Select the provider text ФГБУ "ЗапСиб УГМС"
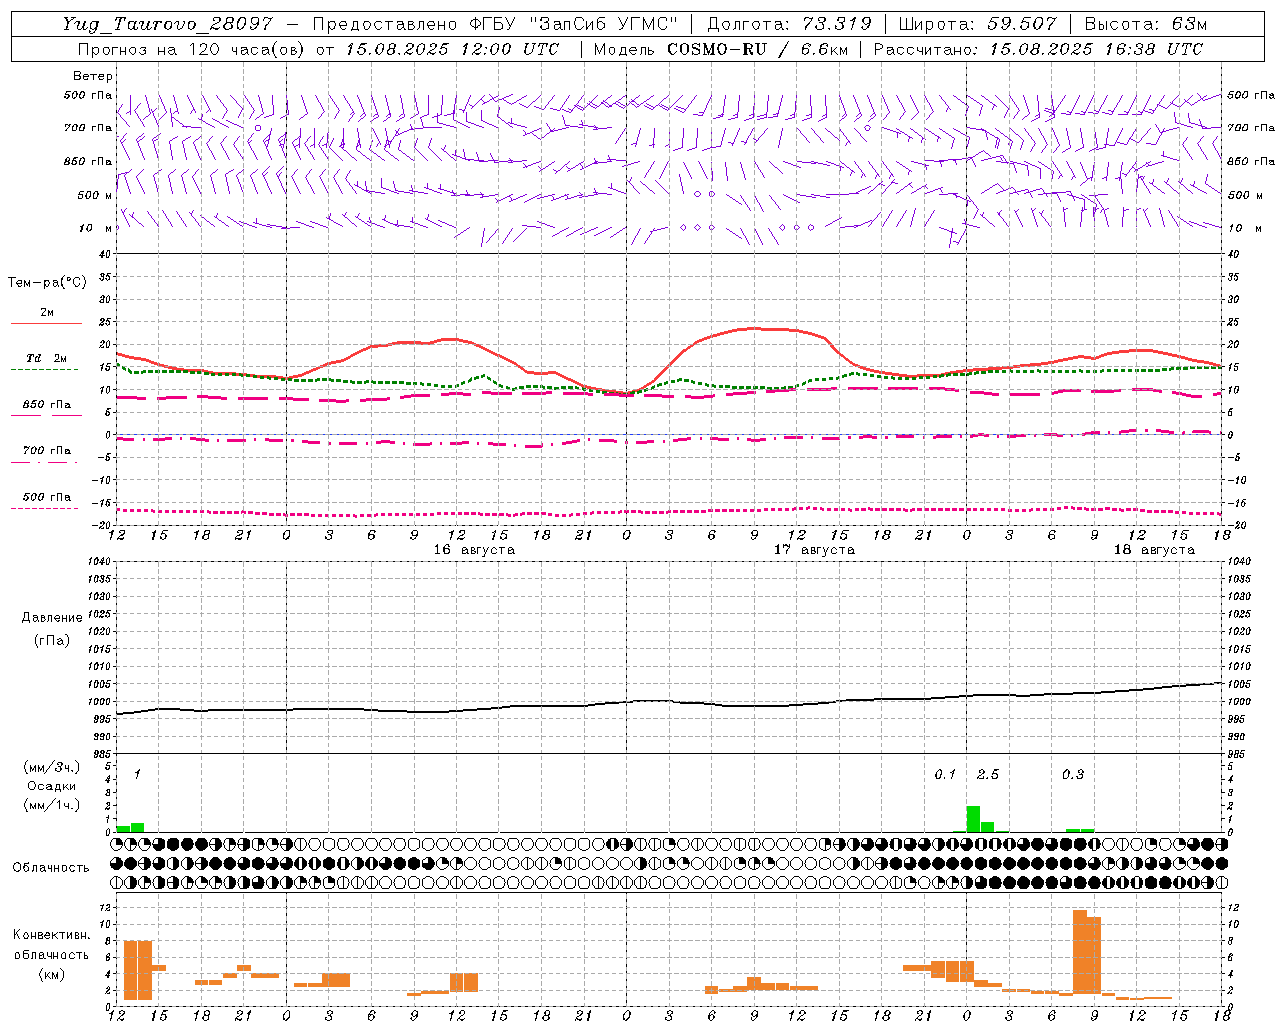 [x=574, y=24]
